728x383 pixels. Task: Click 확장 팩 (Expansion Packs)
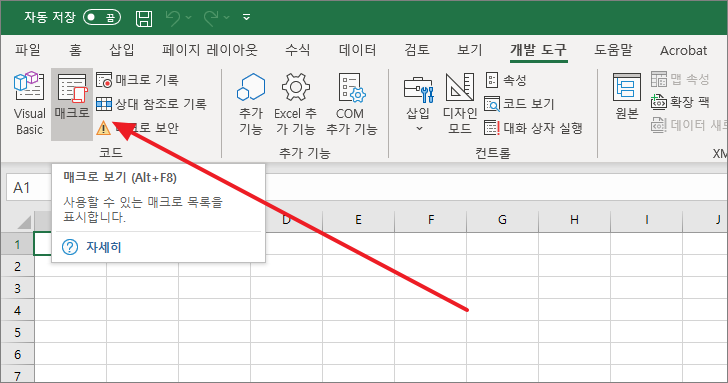680,102
